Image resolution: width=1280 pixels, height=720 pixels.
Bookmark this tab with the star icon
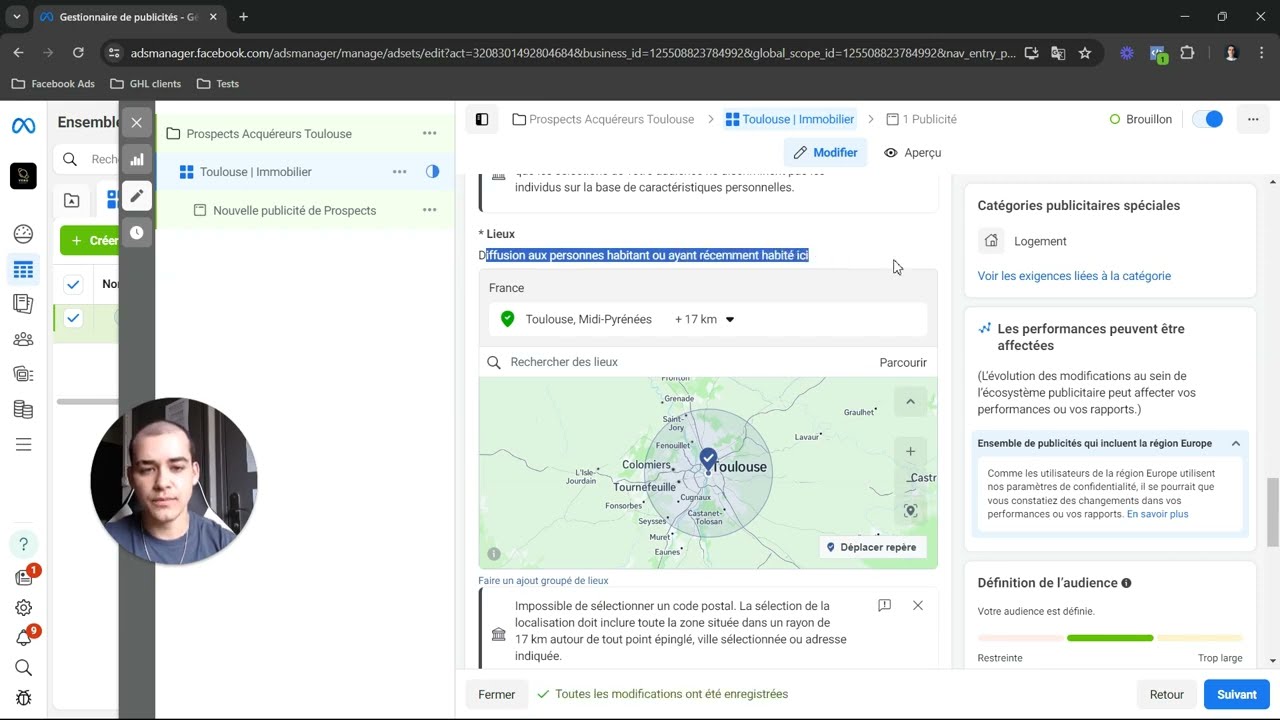[1085, 53]
